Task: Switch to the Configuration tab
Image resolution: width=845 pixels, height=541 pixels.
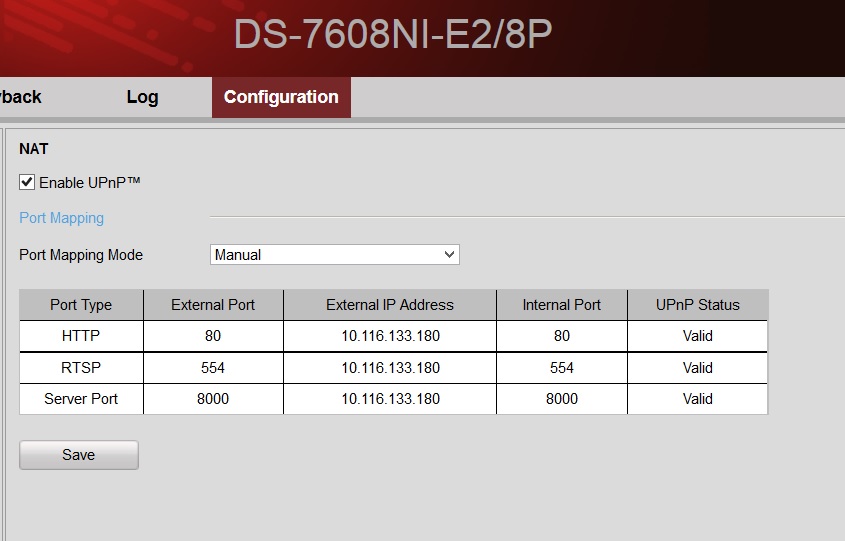Action: (281, 97)
